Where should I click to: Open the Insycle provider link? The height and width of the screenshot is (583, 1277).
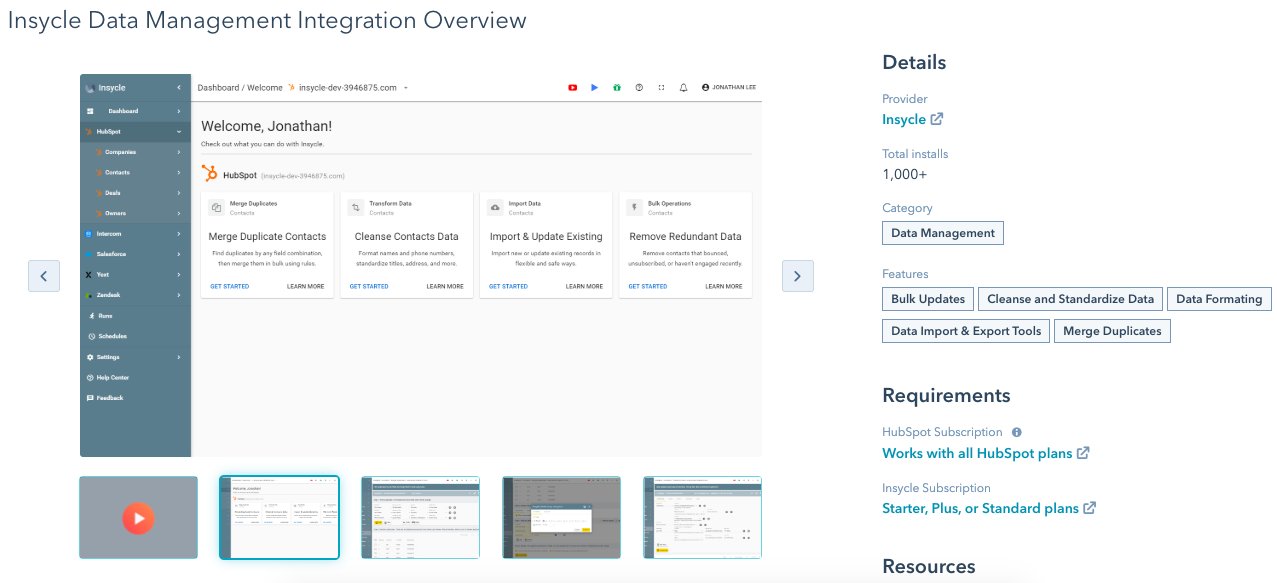pyautogui.click(x=904, y=119)
